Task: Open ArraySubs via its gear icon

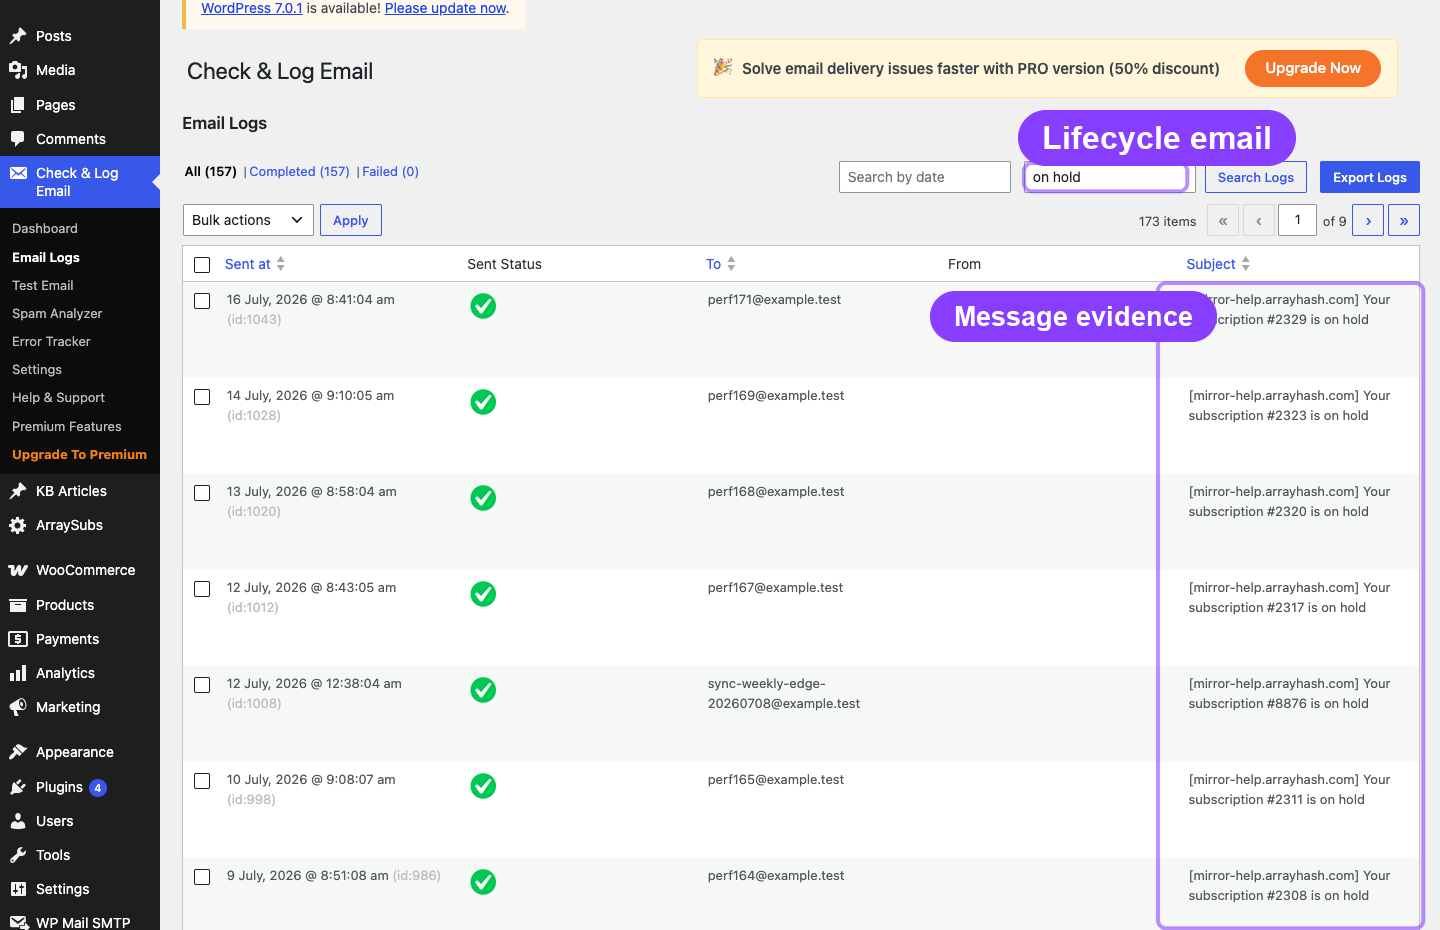Action: pos(18,525)
